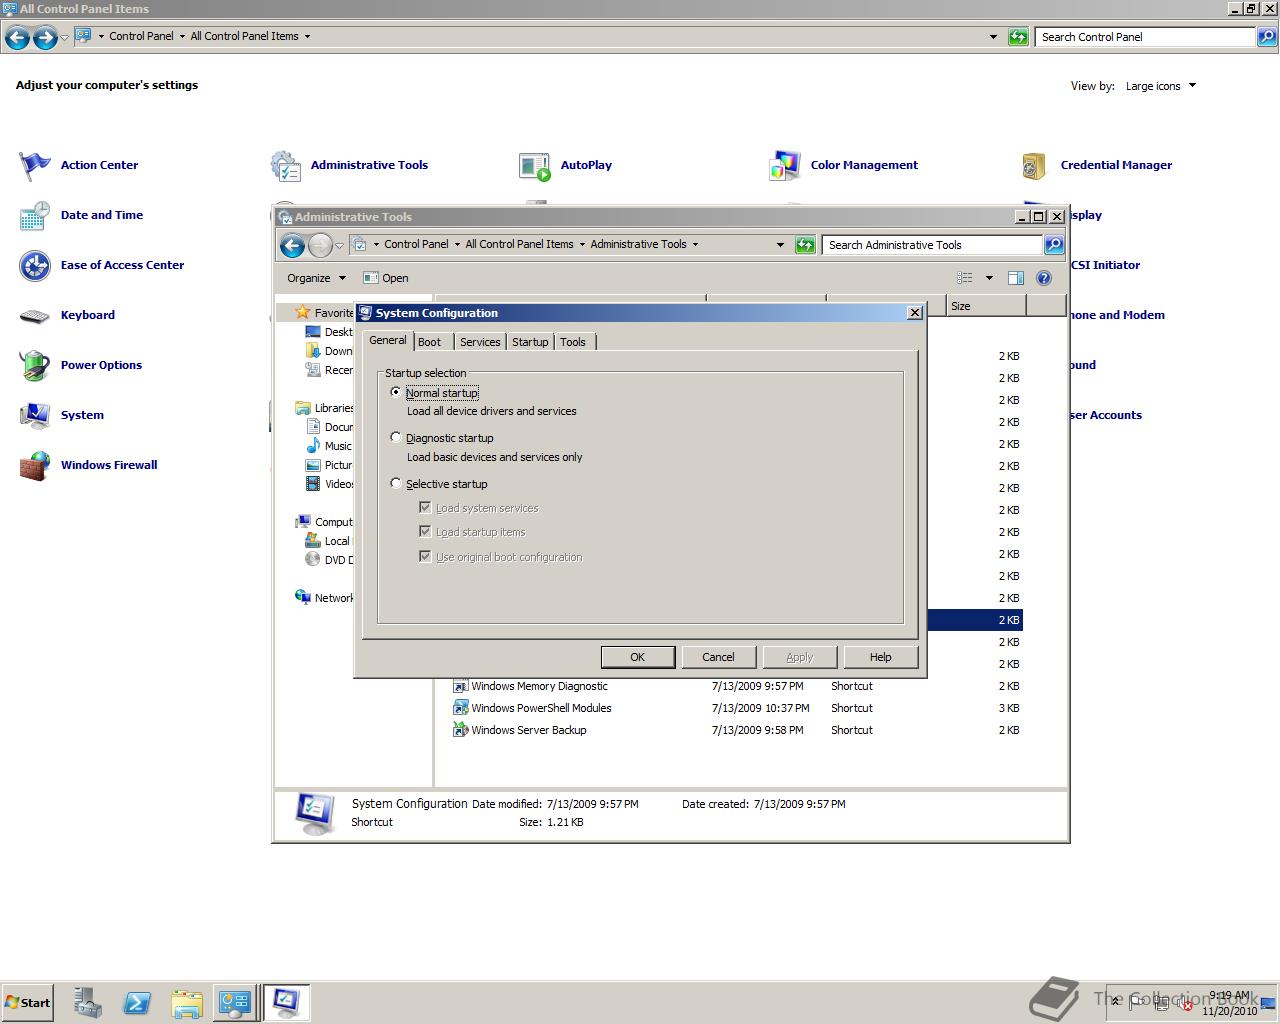Image resolution: width=1280 pixels, height=1024 pixels.
Task: Open AutoPlay icon
Action: 535,166
